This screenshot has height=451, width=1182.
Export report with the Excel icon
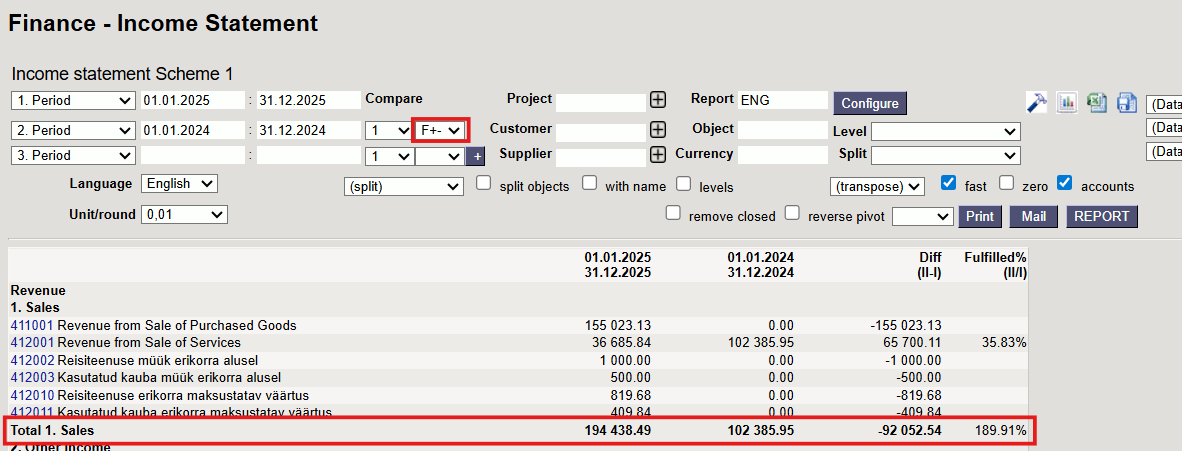(x=1097, y=102)
